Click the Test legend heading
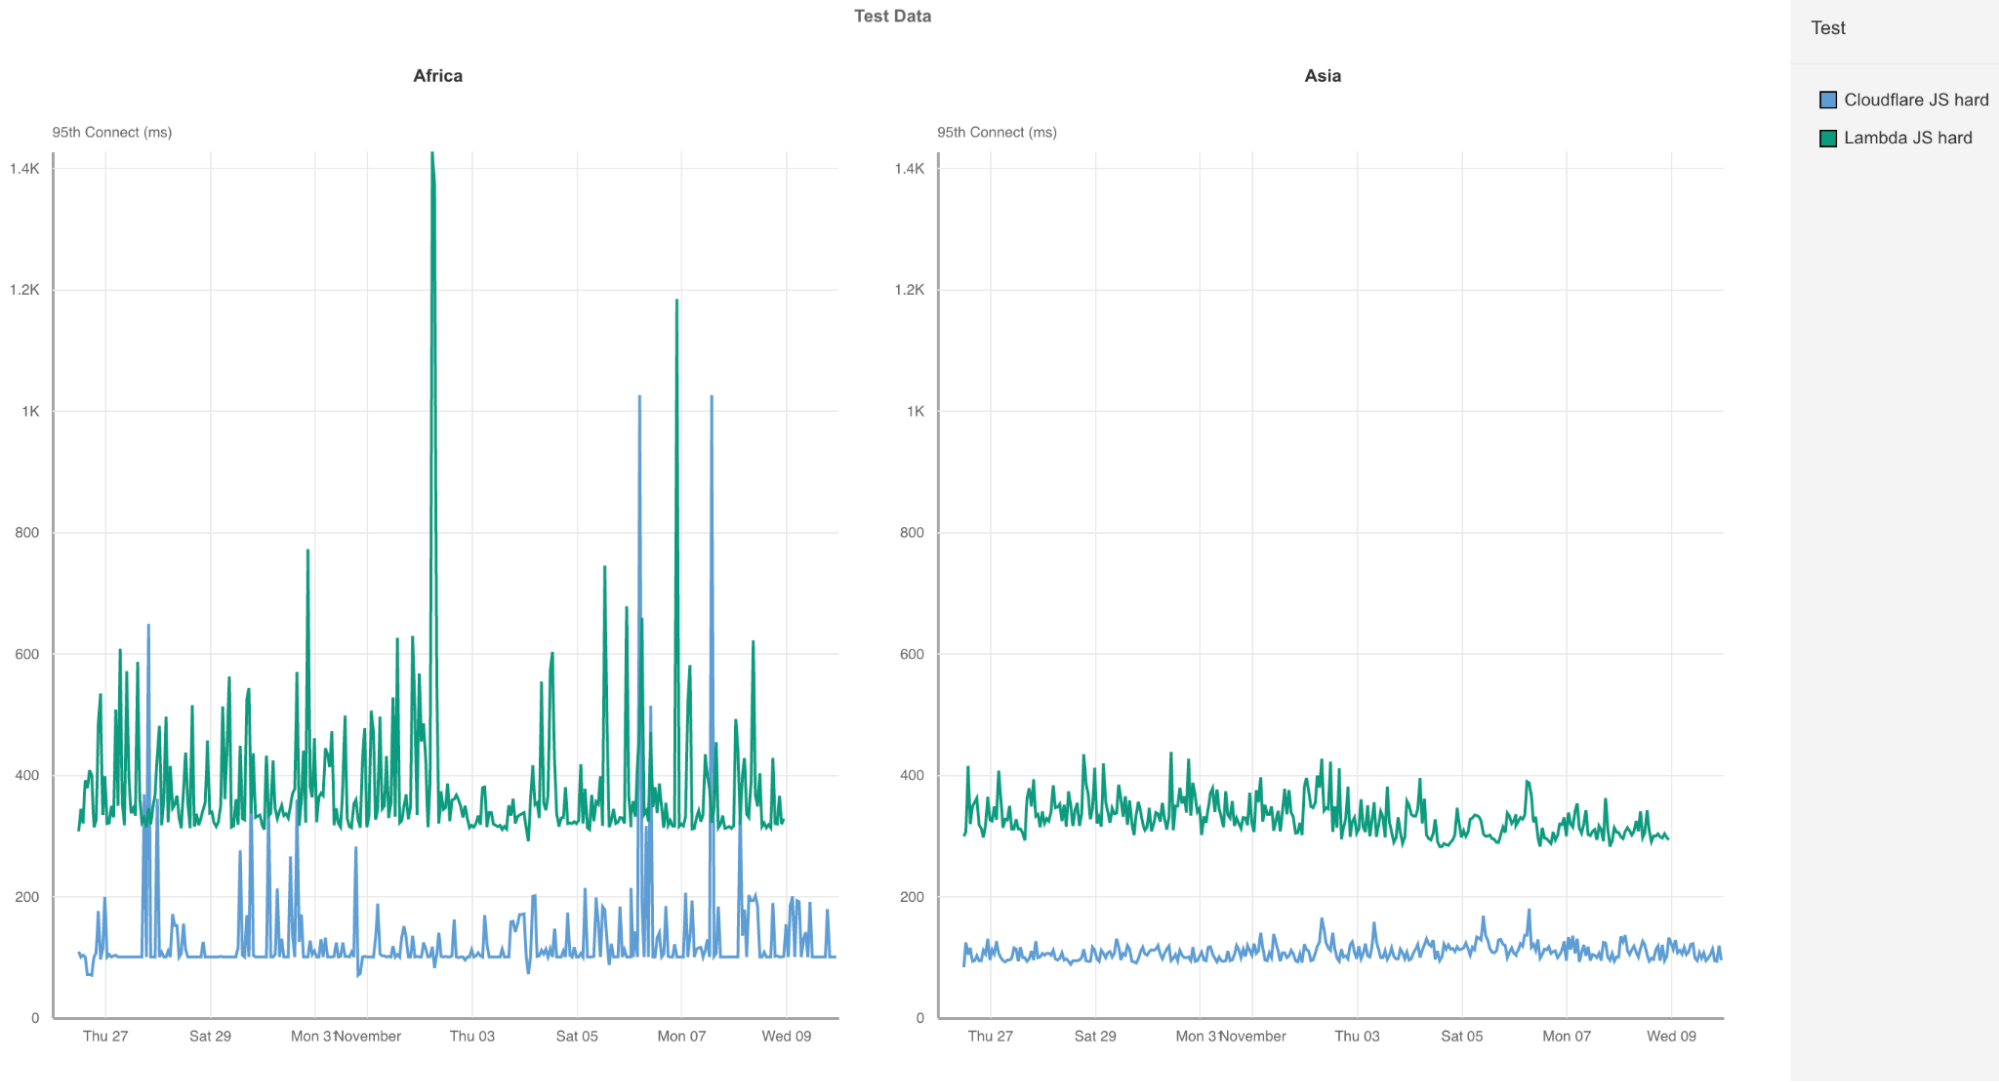The height and width of the screenshot is (1082, 1999). pyautogui.click(x=1828, y=28)
